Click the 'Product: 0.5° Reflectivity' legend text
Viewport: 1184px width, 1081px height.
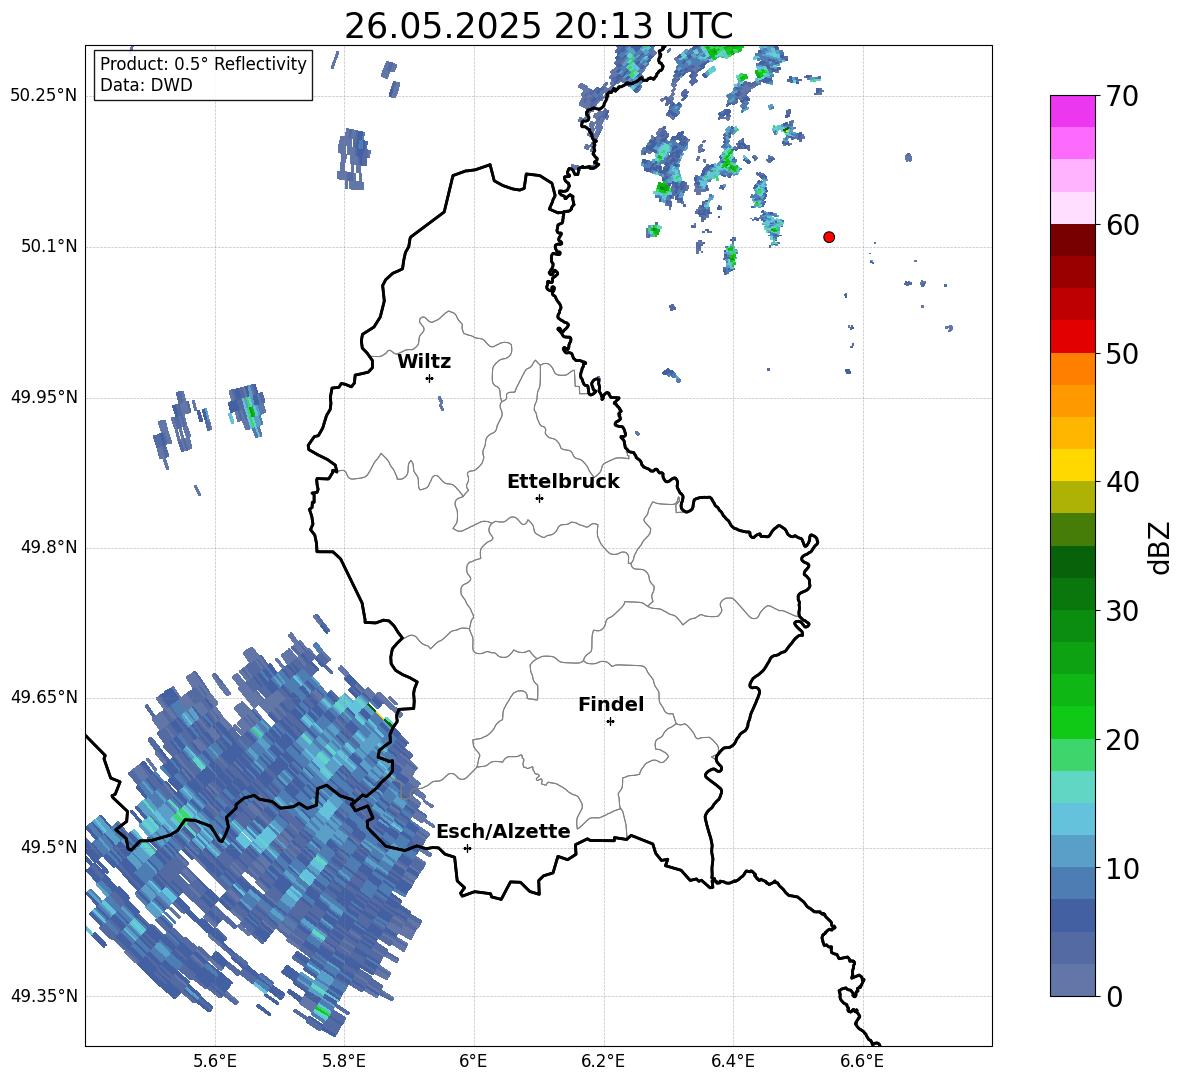(203, 64)
